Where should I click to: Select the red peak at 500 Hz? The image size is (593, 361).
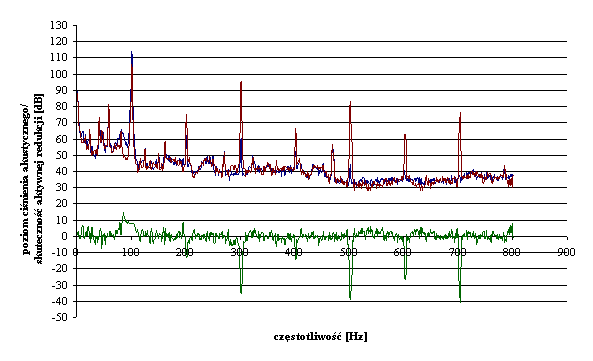(350, 102)
